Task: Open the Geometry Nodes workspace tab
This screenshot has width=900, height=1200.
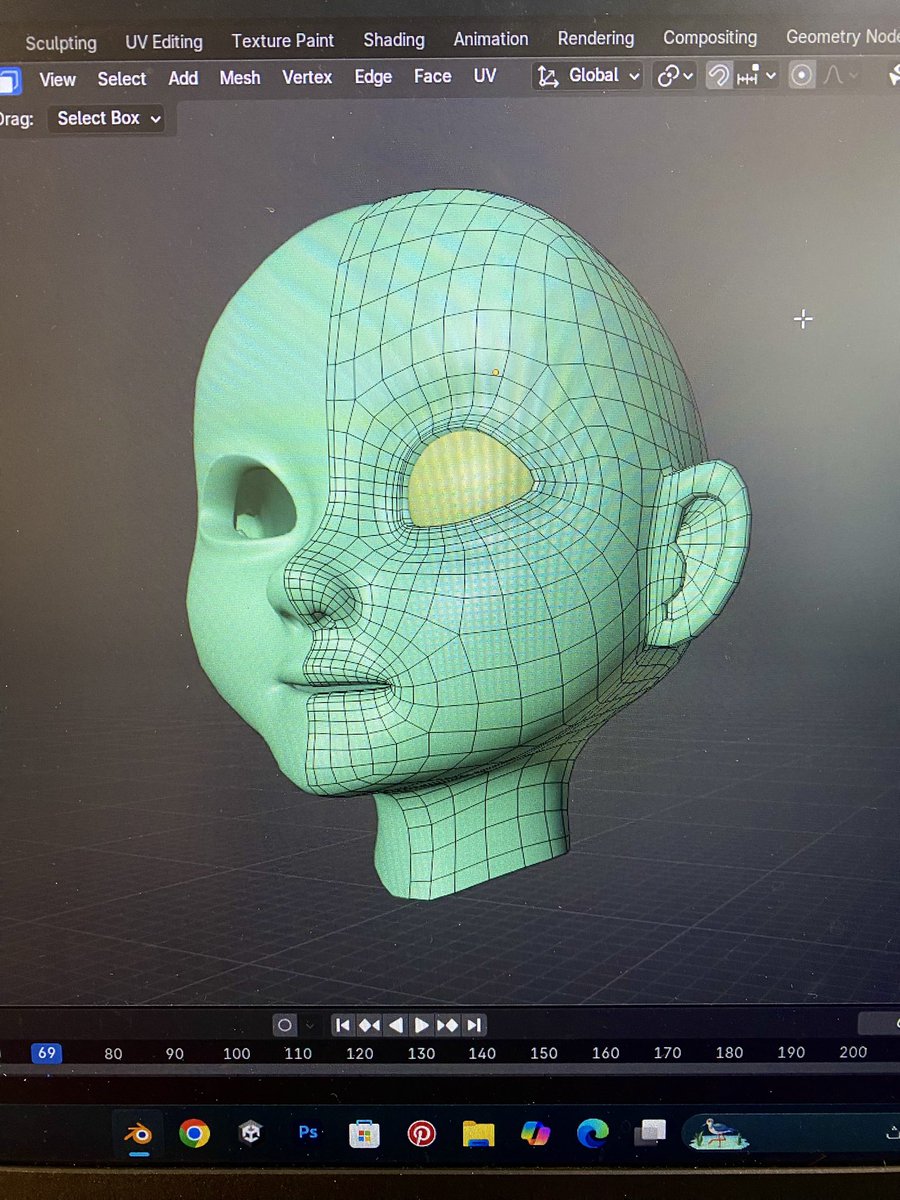Action: pos(842,37)
